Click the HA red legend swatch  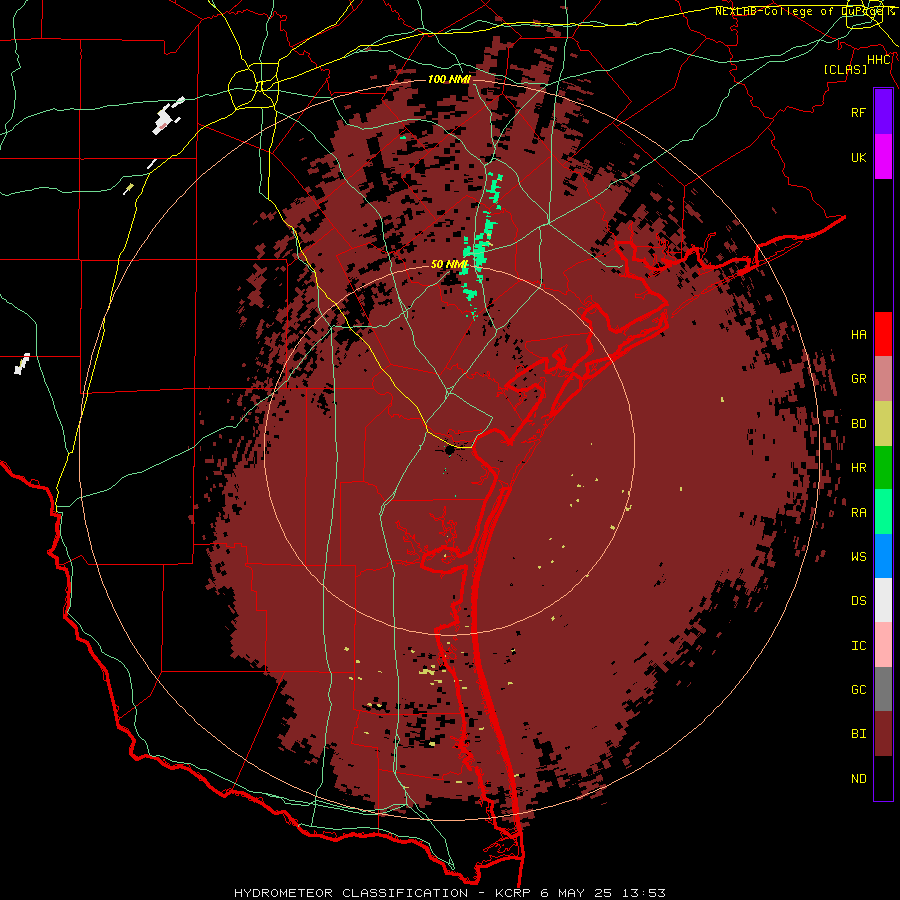[883, 334]
